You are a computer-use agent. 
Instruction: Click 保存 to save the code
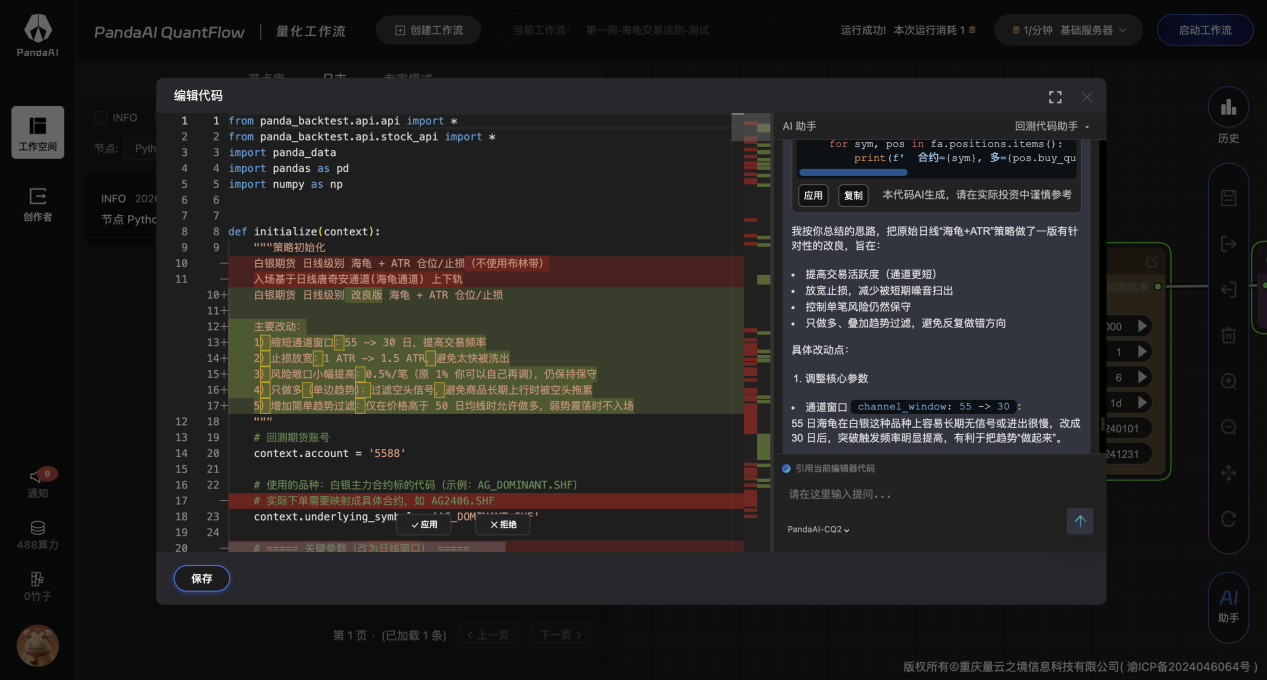coord(202,578)
